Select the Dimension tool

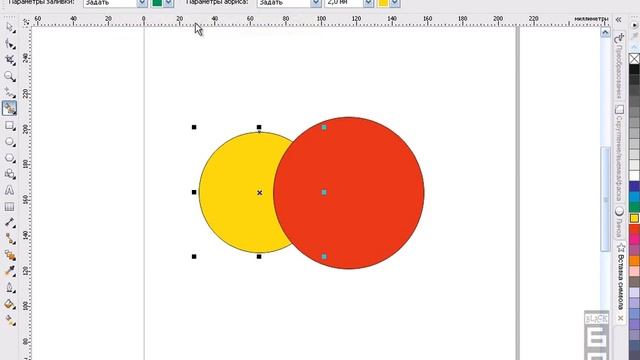(x=10, y=223)
